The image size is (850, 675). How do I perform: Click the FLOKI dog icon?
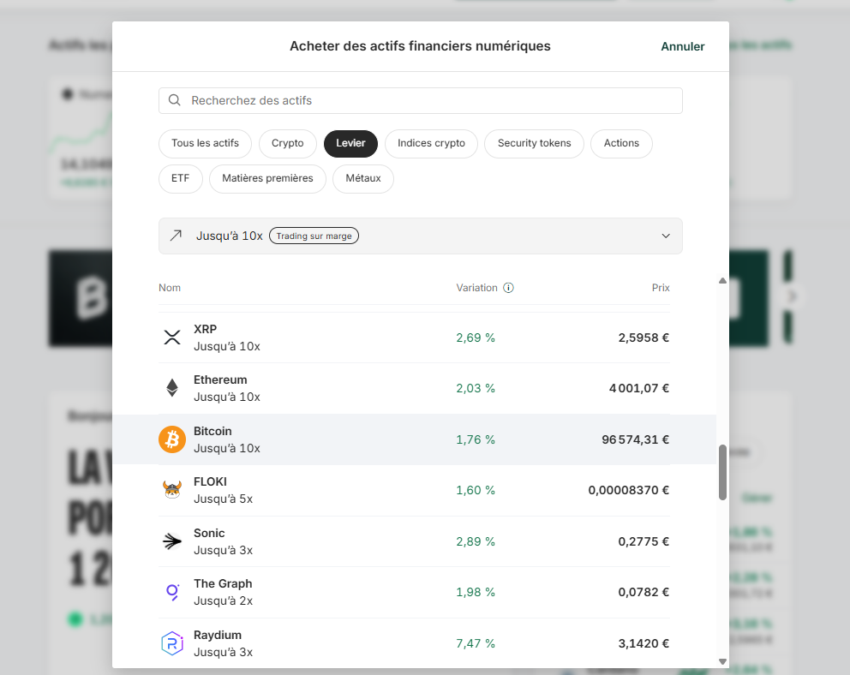point(172,490)
